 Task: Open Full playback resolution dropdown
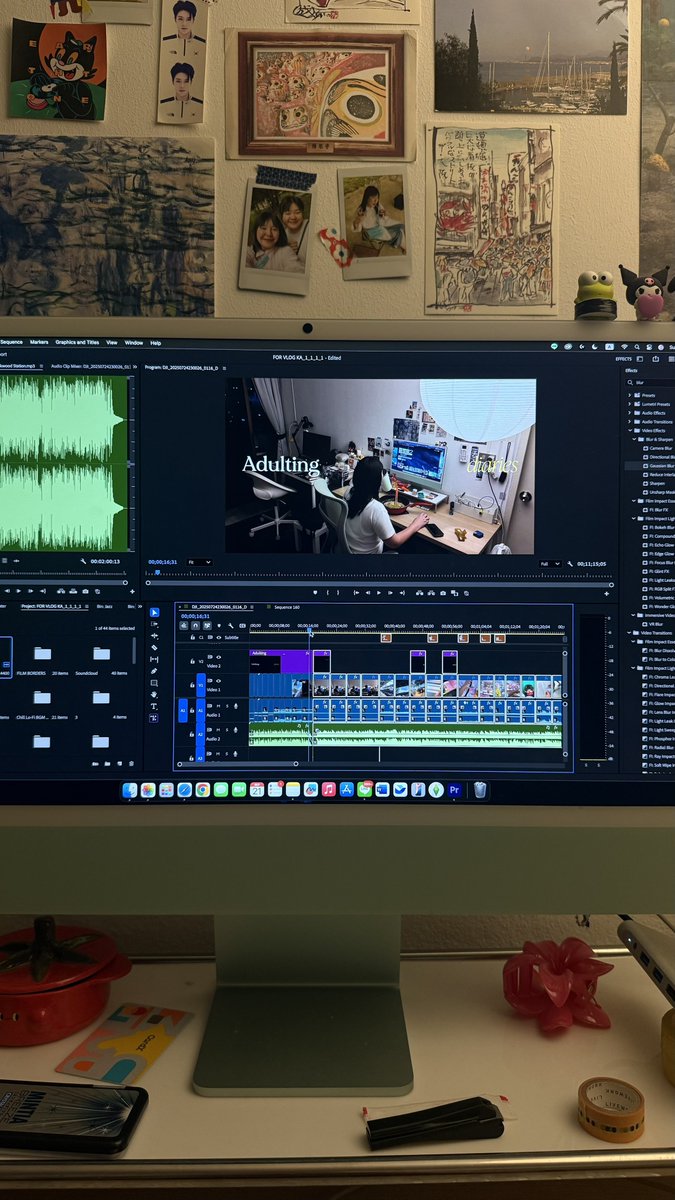point(553,563)
